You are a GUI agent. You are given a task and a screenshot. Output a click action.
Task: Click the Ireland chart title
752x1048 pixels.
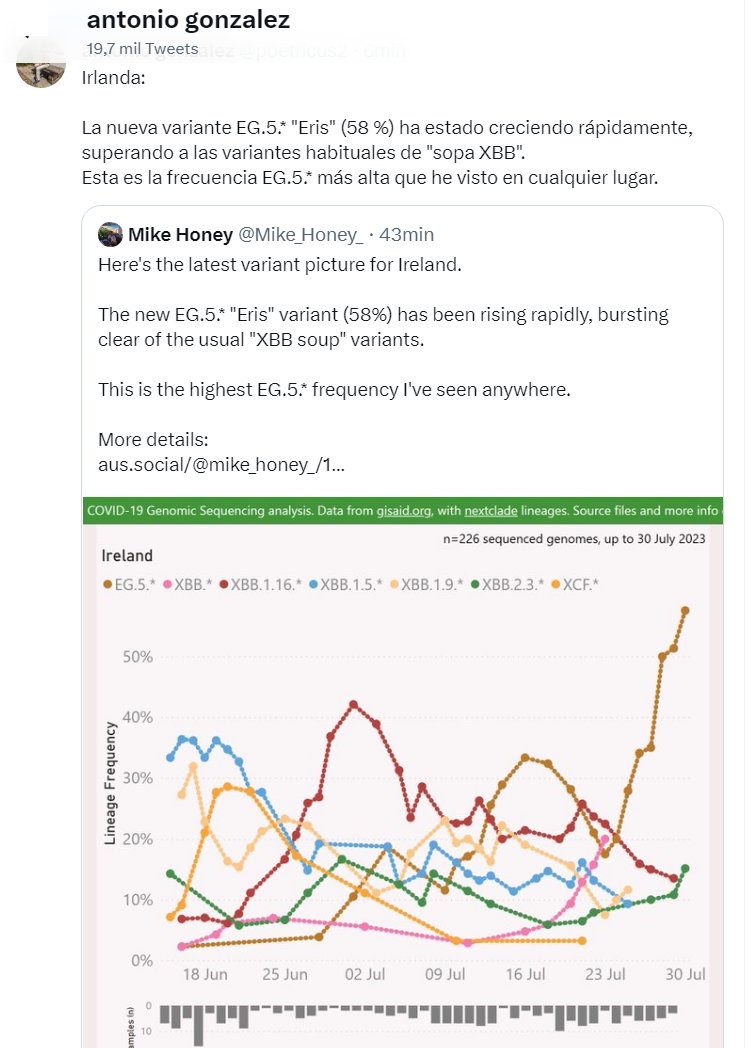click(x=128, y=555)
